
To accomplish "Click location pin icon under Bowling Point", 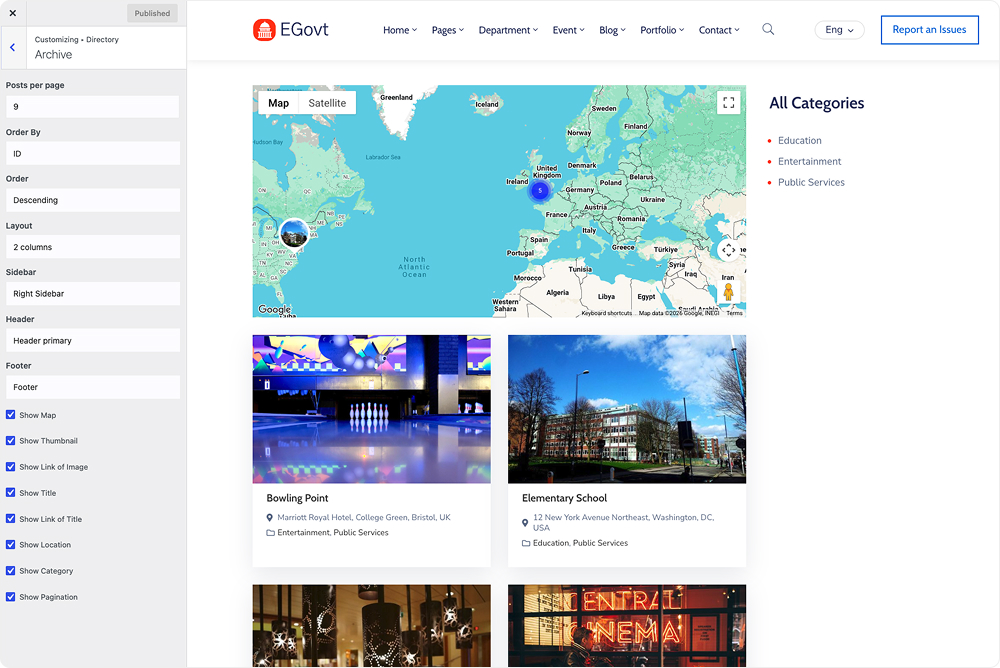I will pyautogui.click(x=270, y=517).
